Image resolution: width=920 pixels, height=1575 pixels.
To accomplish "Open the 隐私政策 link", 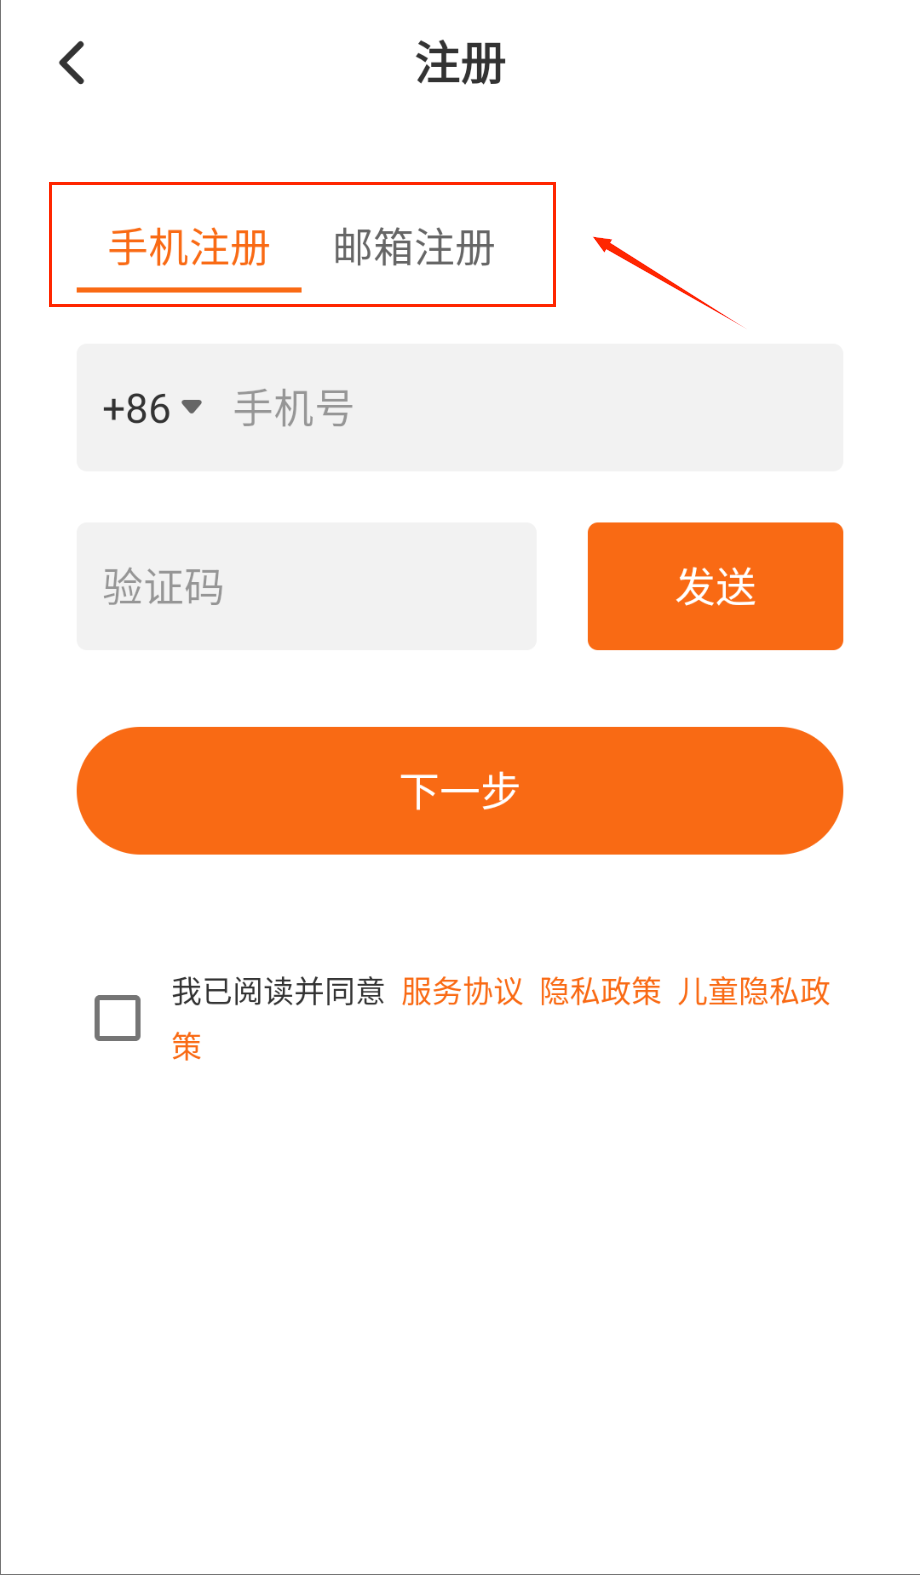I will coord(600,991).
